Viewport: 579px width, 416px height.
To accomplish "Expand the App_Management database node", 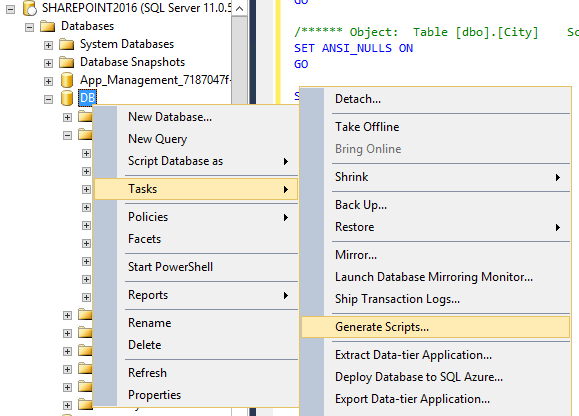I will (48, 81).
